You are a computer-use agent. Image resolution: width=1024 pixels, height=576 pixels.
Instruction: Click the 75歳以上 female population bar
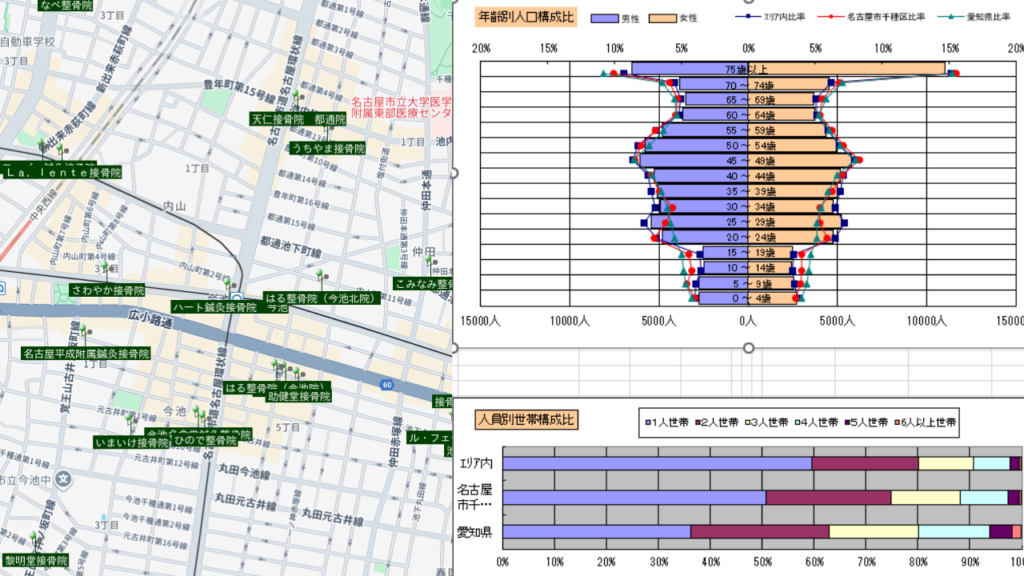click(x=846, y=69)
